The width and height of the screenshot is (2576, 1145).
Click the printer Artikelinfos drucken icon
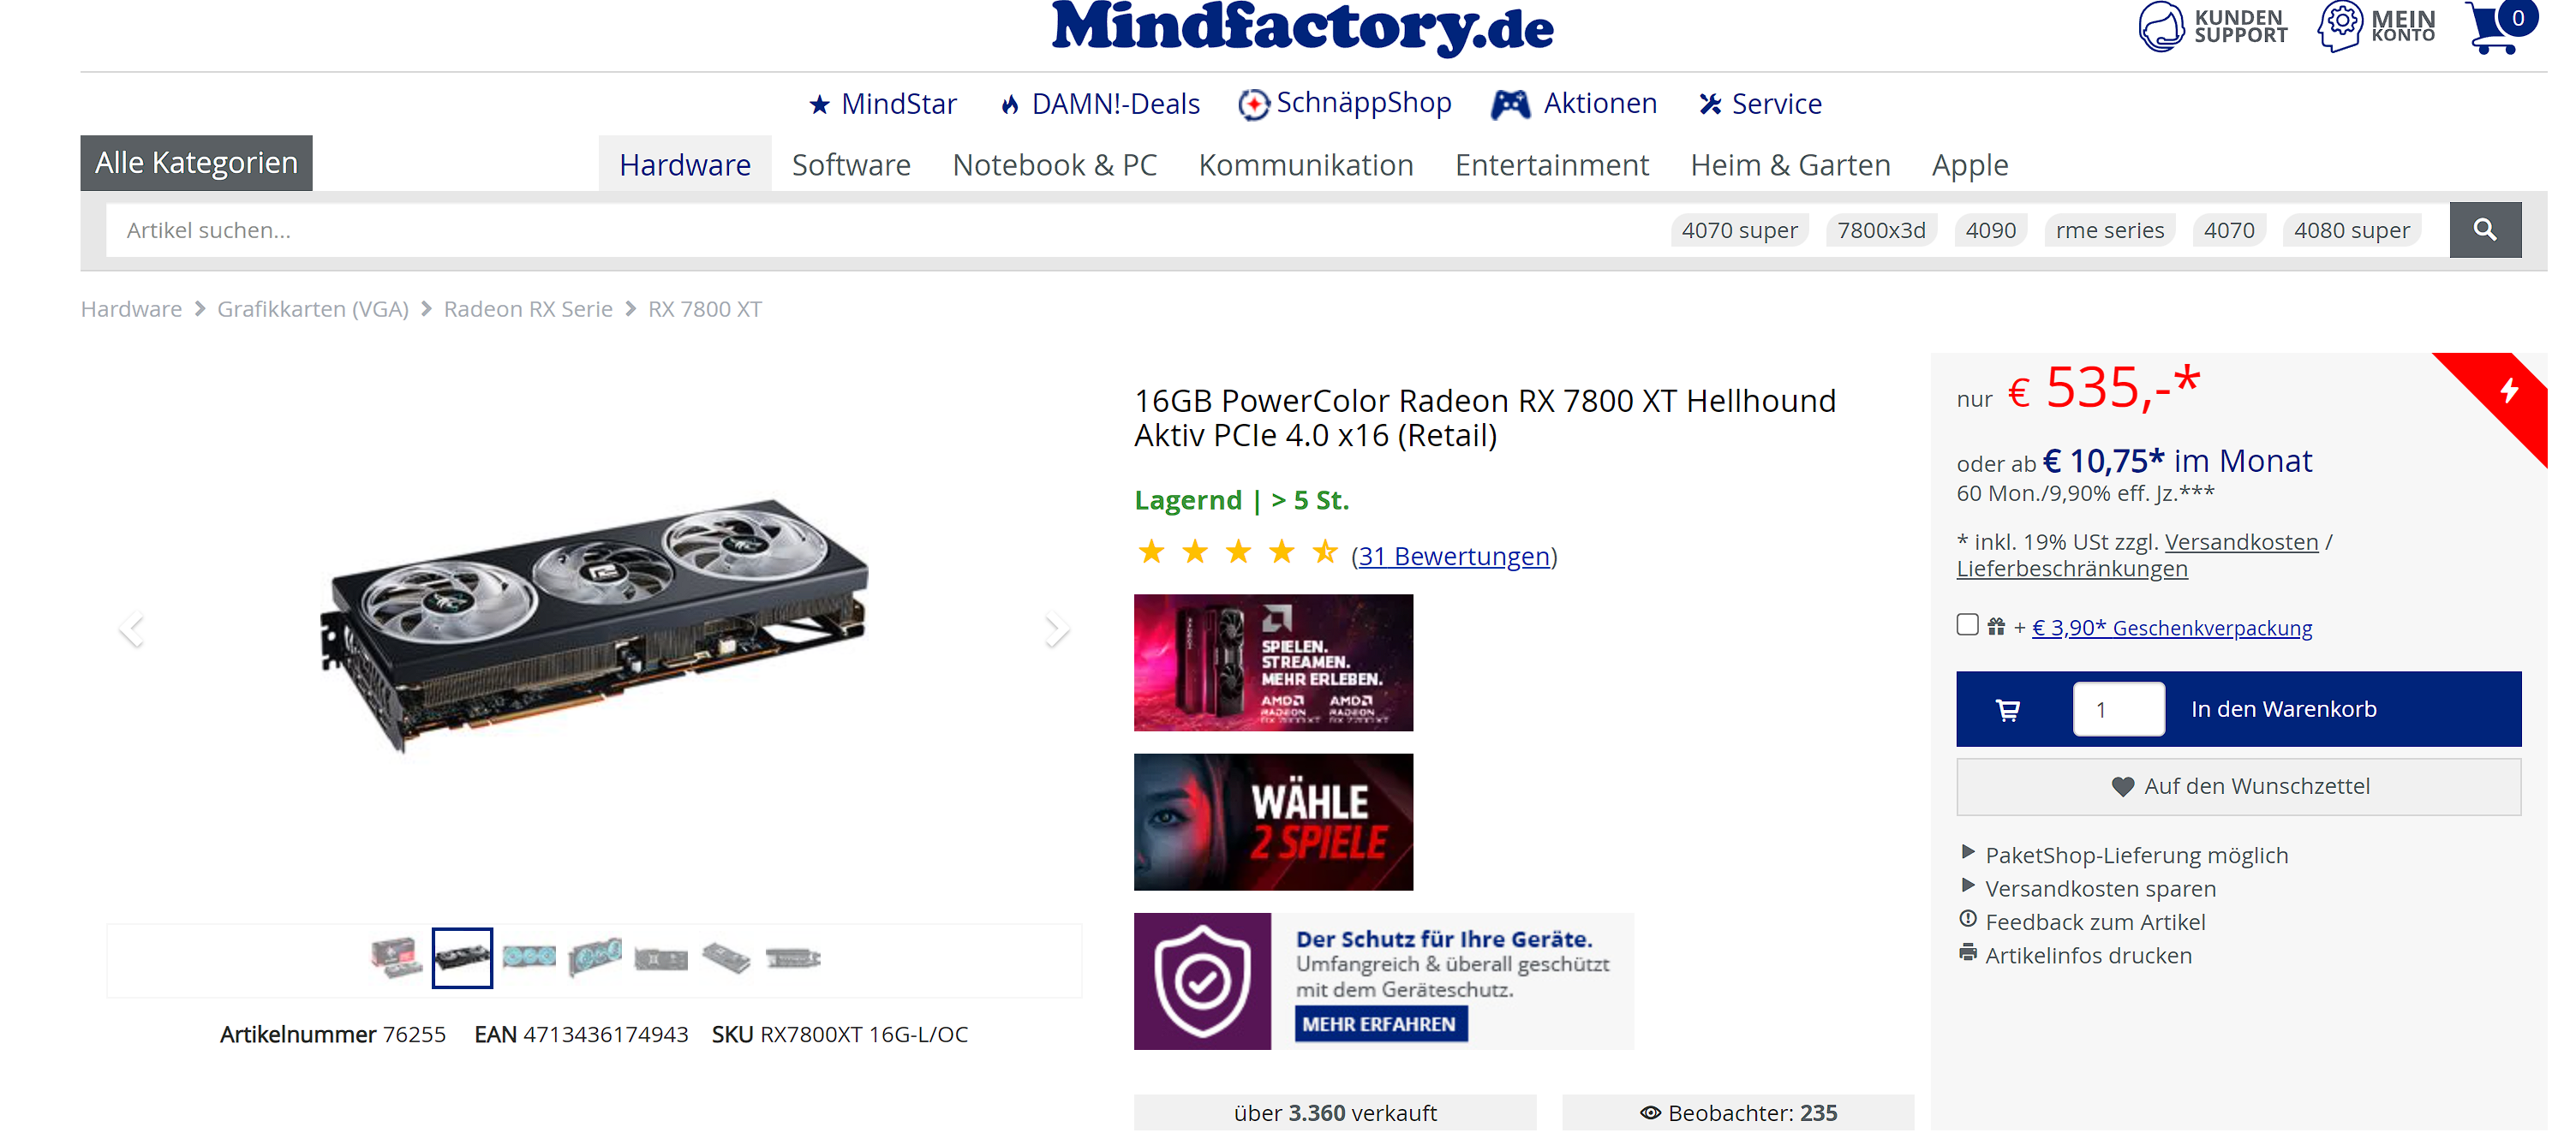[1968, 953]
